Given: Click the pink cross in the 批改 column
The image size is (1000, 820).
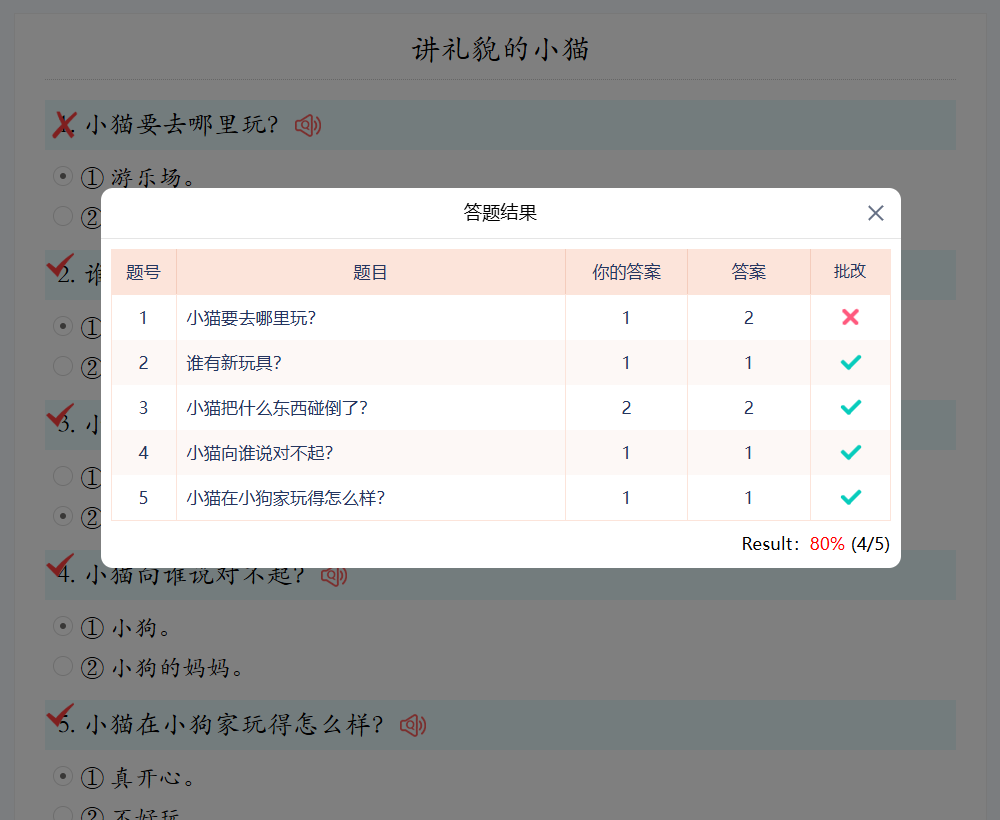Looking at the screenshot, I should tap(850, 317).
